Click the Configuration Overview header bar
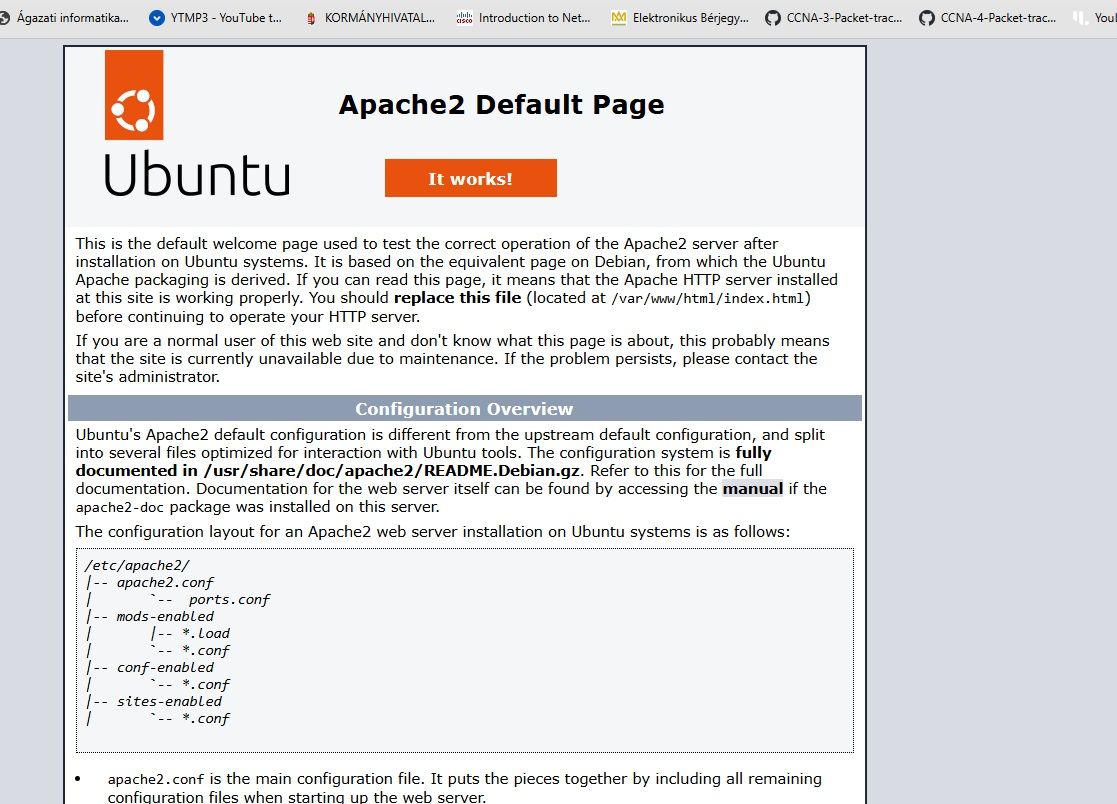The image size is (1117, 804). click(x=464, y=408)
